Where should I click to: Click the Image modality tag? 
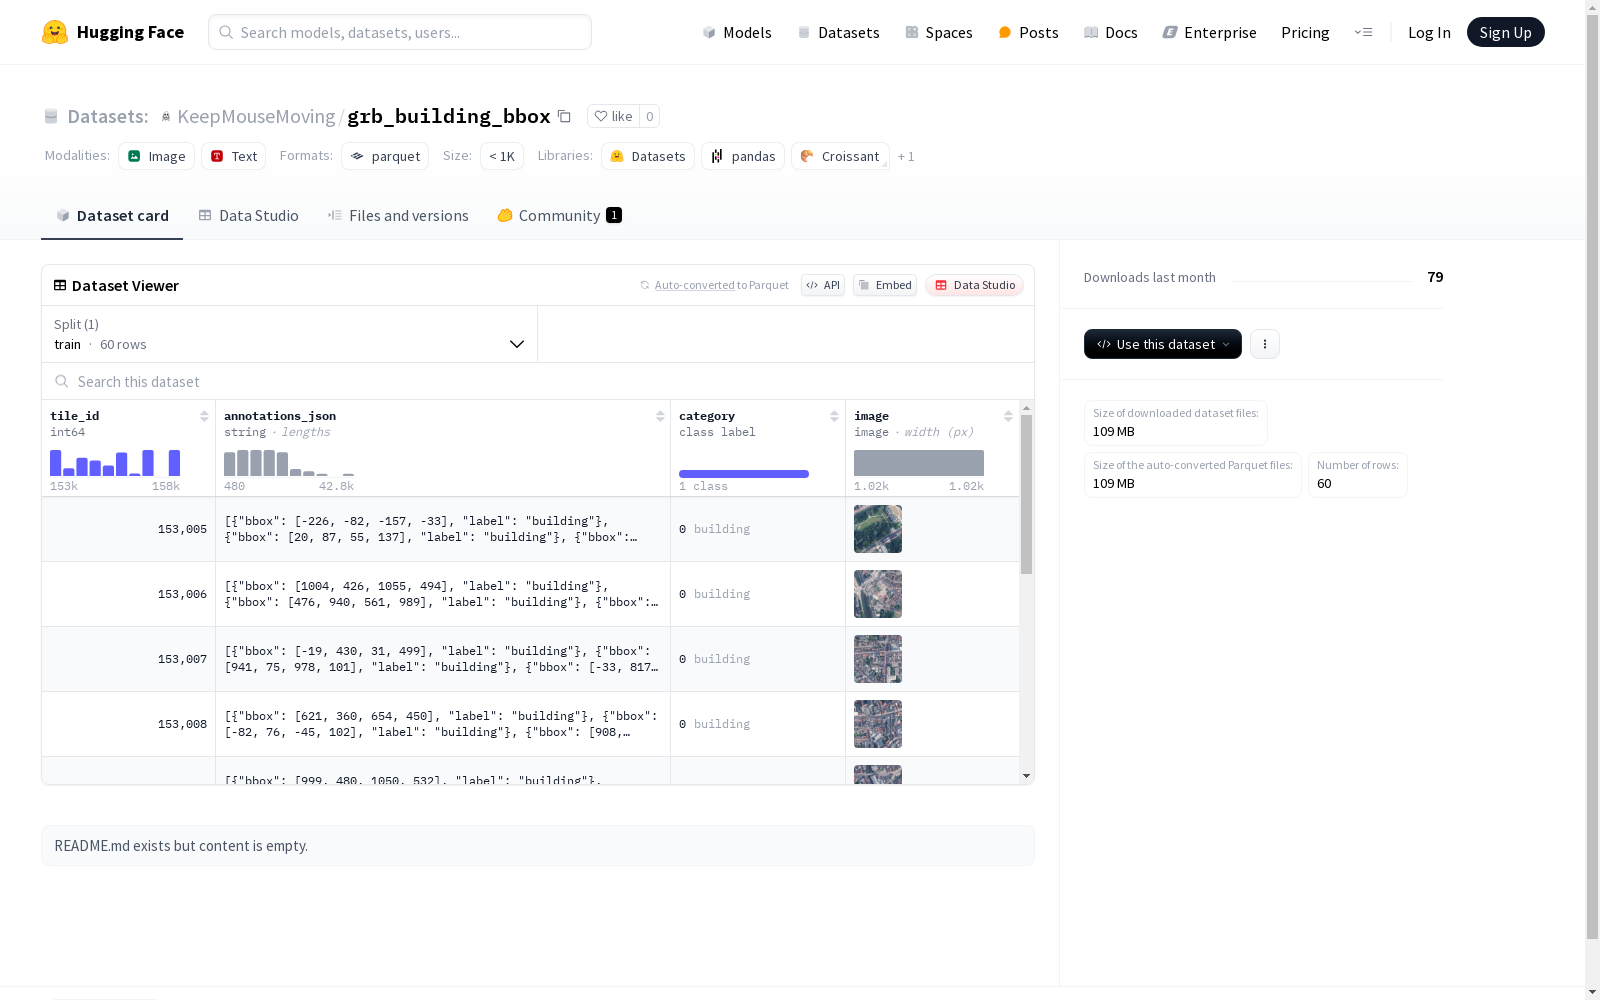157,156
